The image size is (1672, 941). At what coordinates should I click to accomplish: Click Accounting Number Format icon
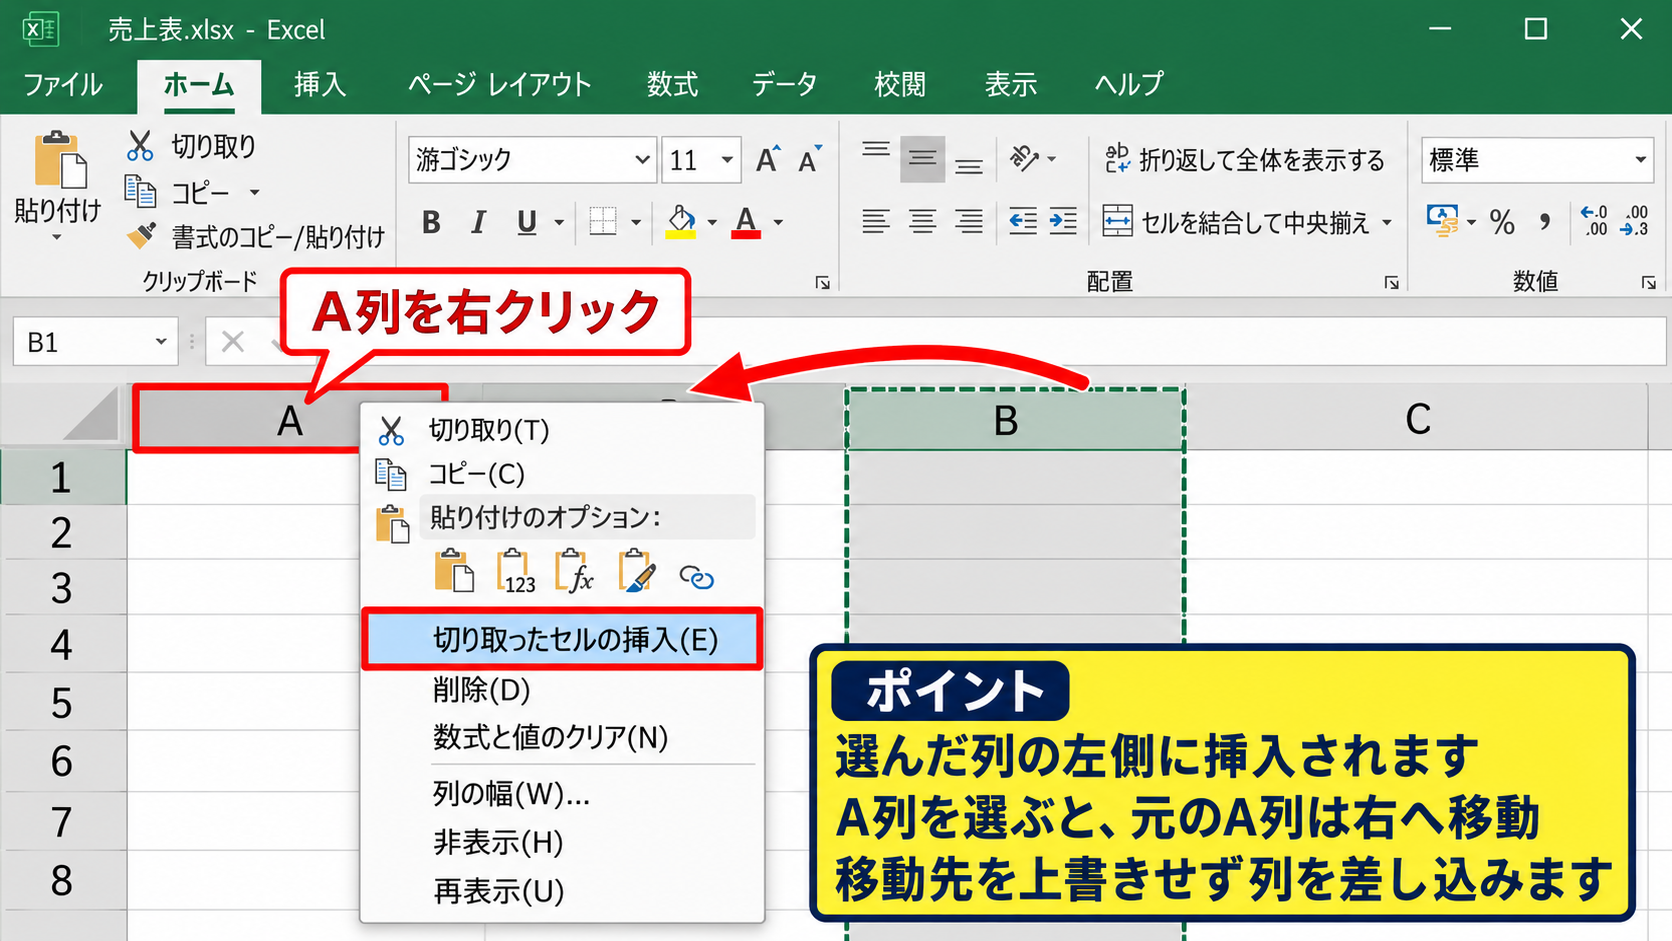(x=1443, y=221)
